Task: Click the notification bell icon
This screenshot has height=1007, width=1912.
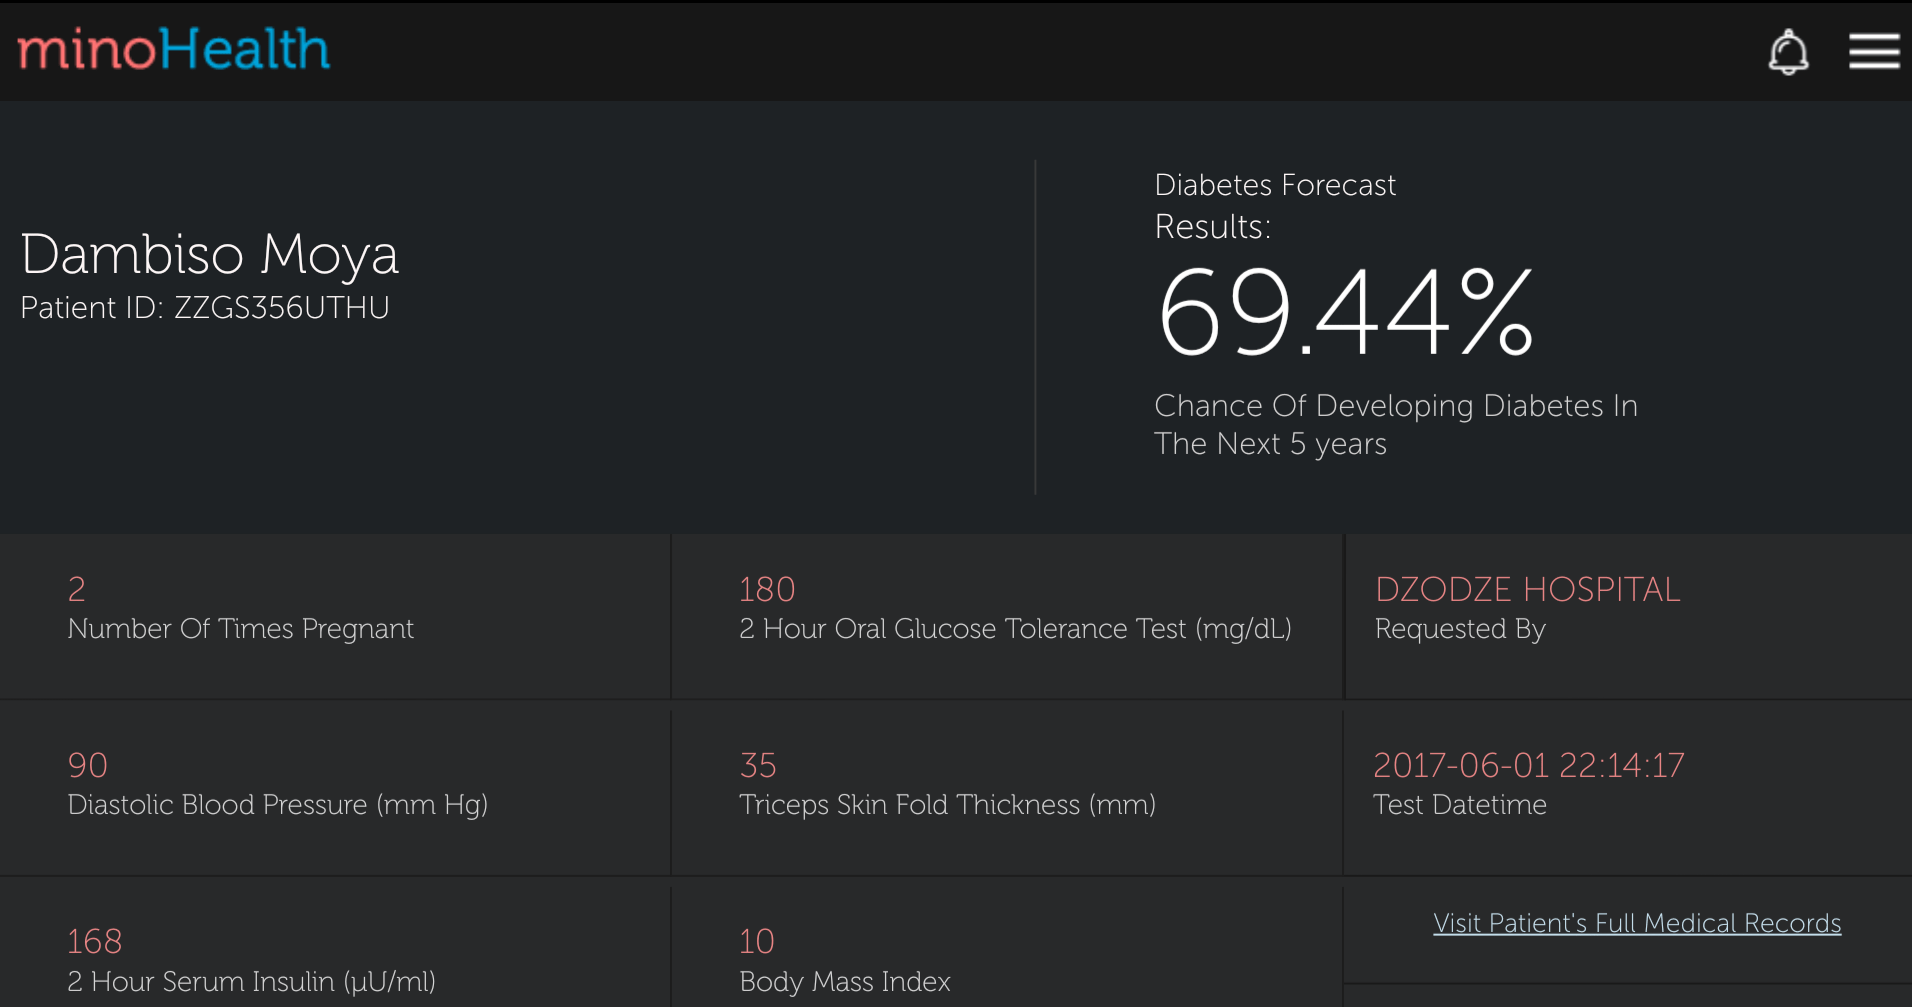Action: tap(1788, 52)
